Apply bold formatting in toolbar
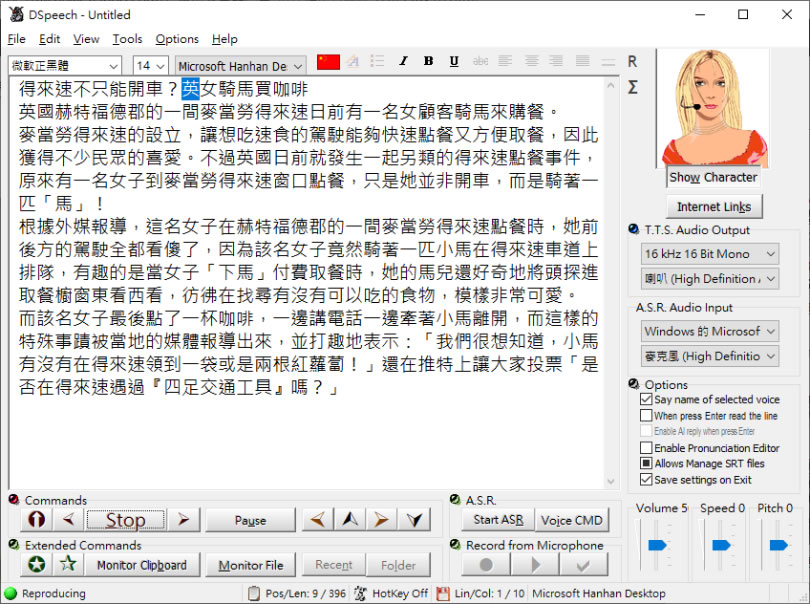Viewport: 810px width, 604px height. pos(428,62)
